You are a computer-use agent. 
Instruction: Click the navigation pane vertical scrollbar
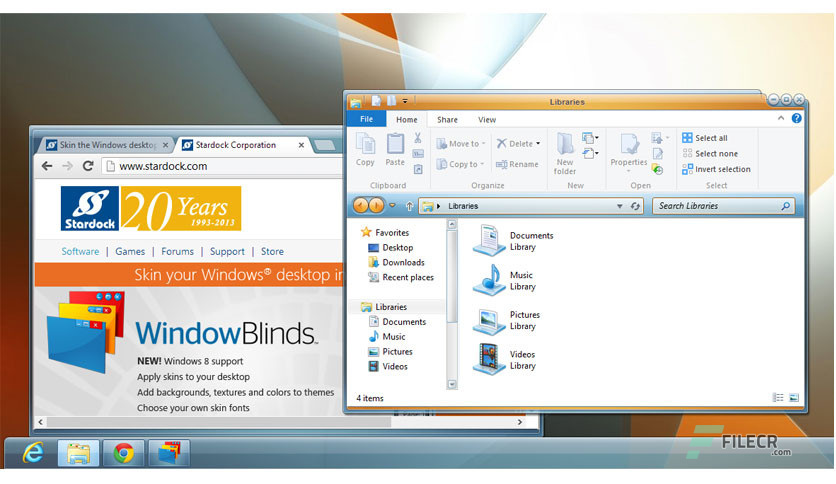pos(452,304)
